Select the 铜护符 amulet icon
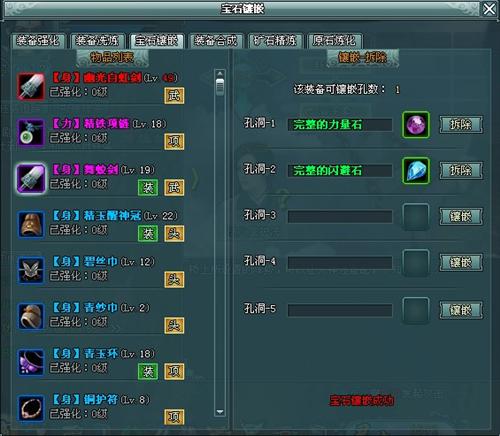The height and width of the screenshot is (436, 500). (31, 408)
